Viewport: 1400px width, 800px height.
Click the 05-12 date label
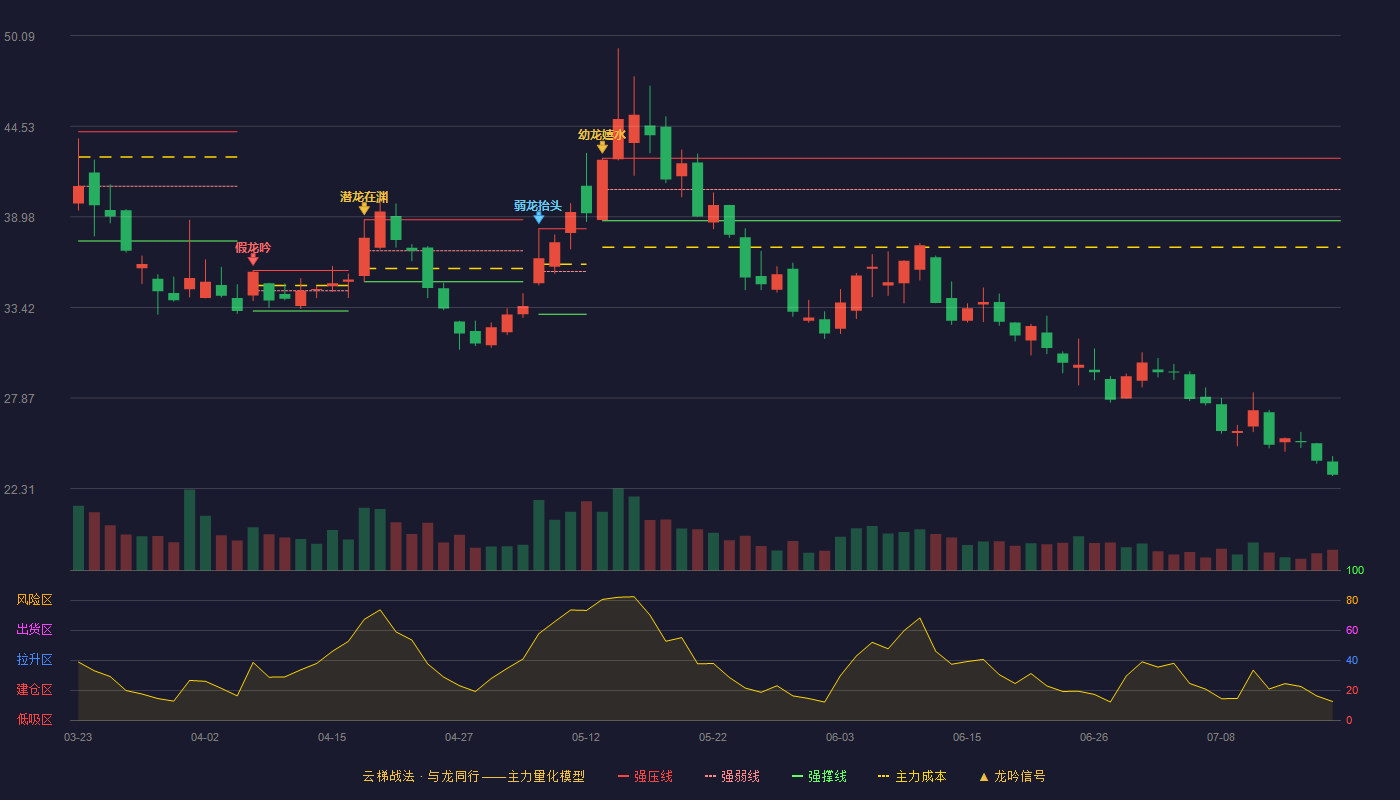[x=586, y=737]
